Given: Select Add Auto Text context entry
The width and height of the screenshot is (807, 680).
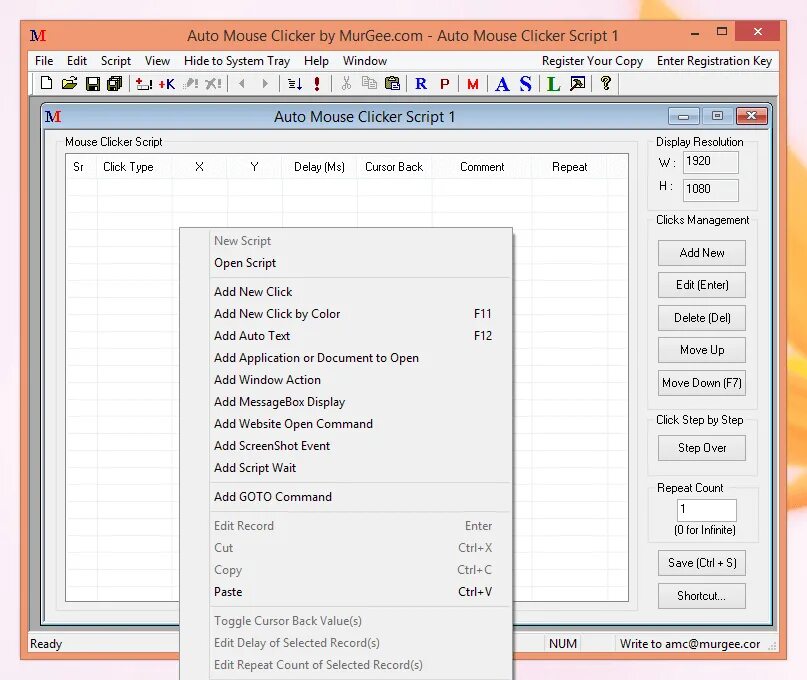Looking at the screenshot, I should pyautogui.click(x=361, y=336).
